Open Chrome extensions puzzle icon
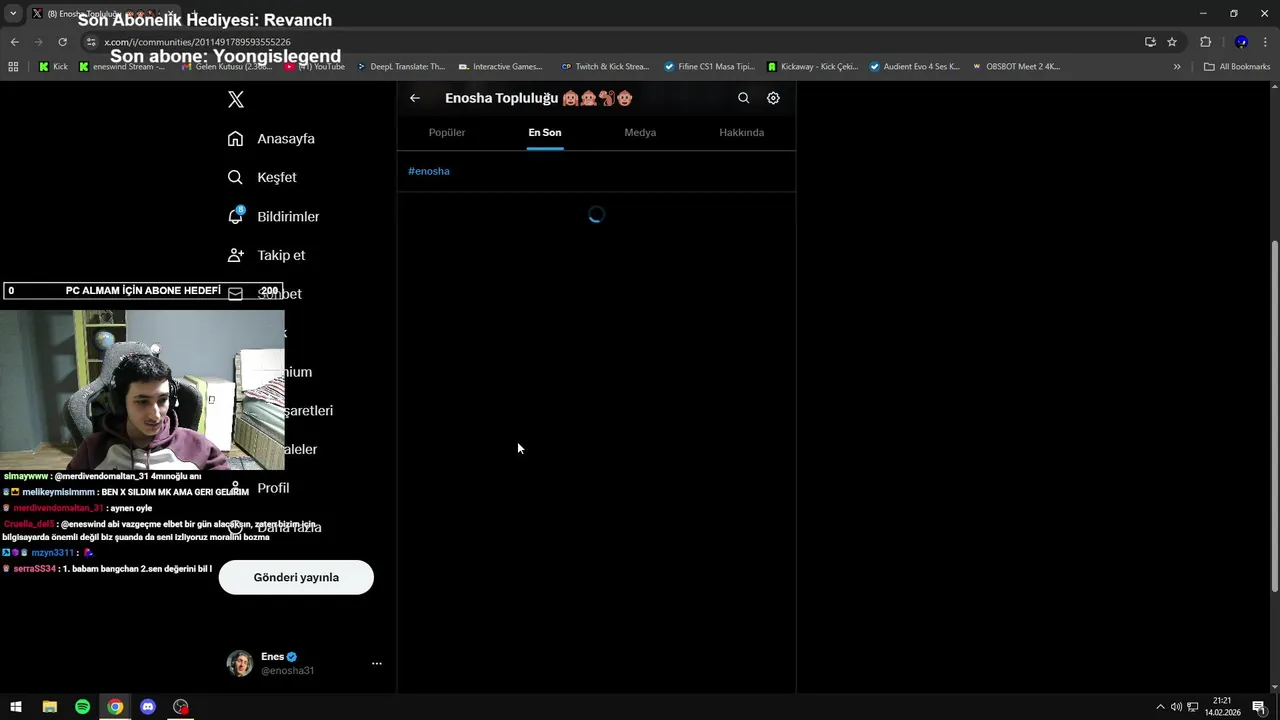This screenshot has height=720, width=1280. [1205, 42]
